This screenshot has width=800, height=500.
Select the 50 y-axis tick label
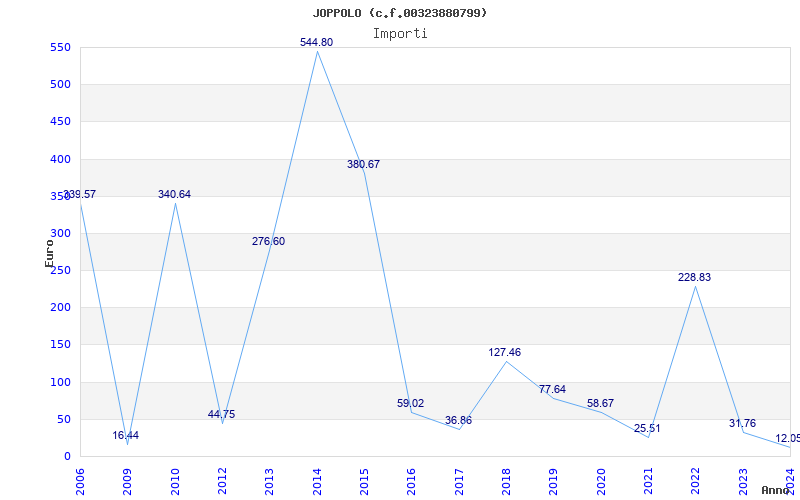pyautogui.click(x=63, y=419)
